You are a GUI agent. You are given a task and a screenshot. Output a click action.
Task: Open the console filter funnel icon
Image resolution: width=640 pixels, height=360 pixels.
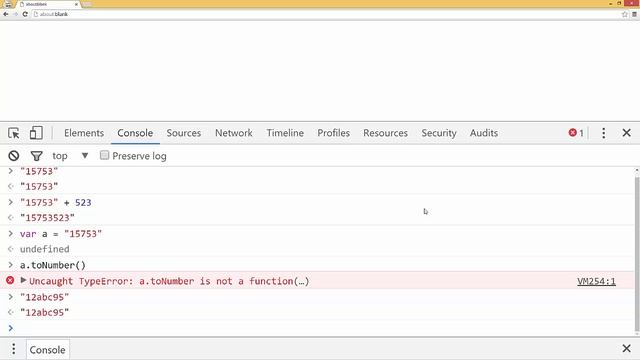point(36,156)
